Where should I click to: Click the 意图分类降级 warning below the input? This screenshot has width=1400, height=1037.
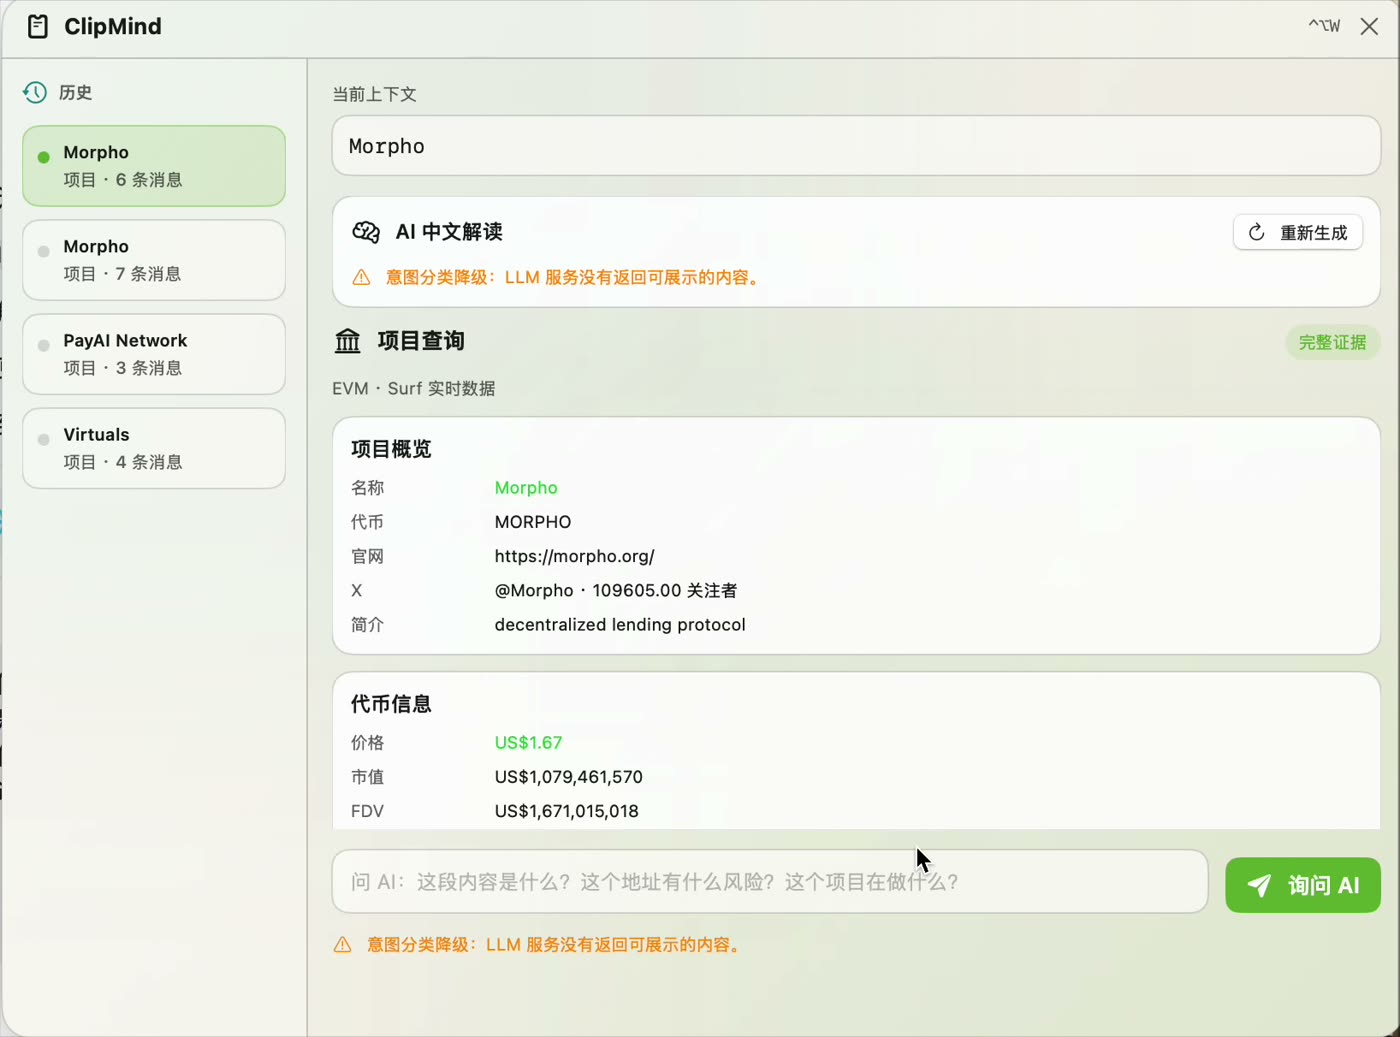click(556, 944)
